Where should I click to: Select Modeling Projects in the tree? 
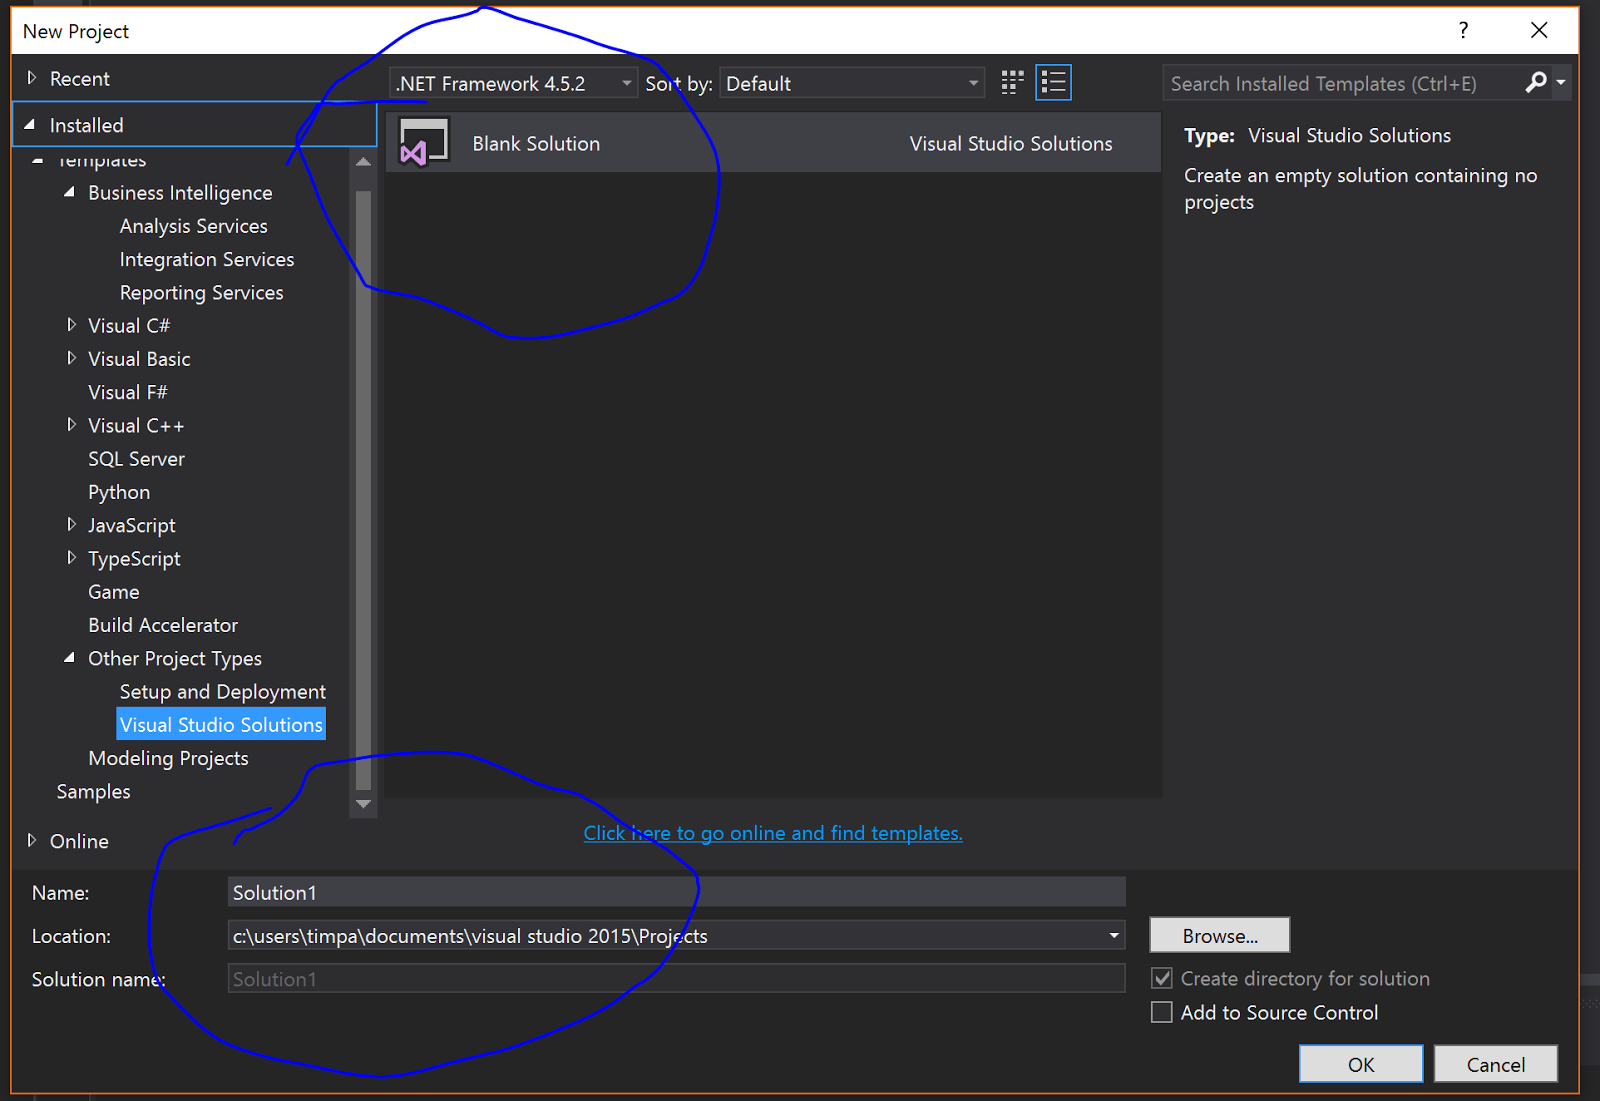[x=168, y=758]
